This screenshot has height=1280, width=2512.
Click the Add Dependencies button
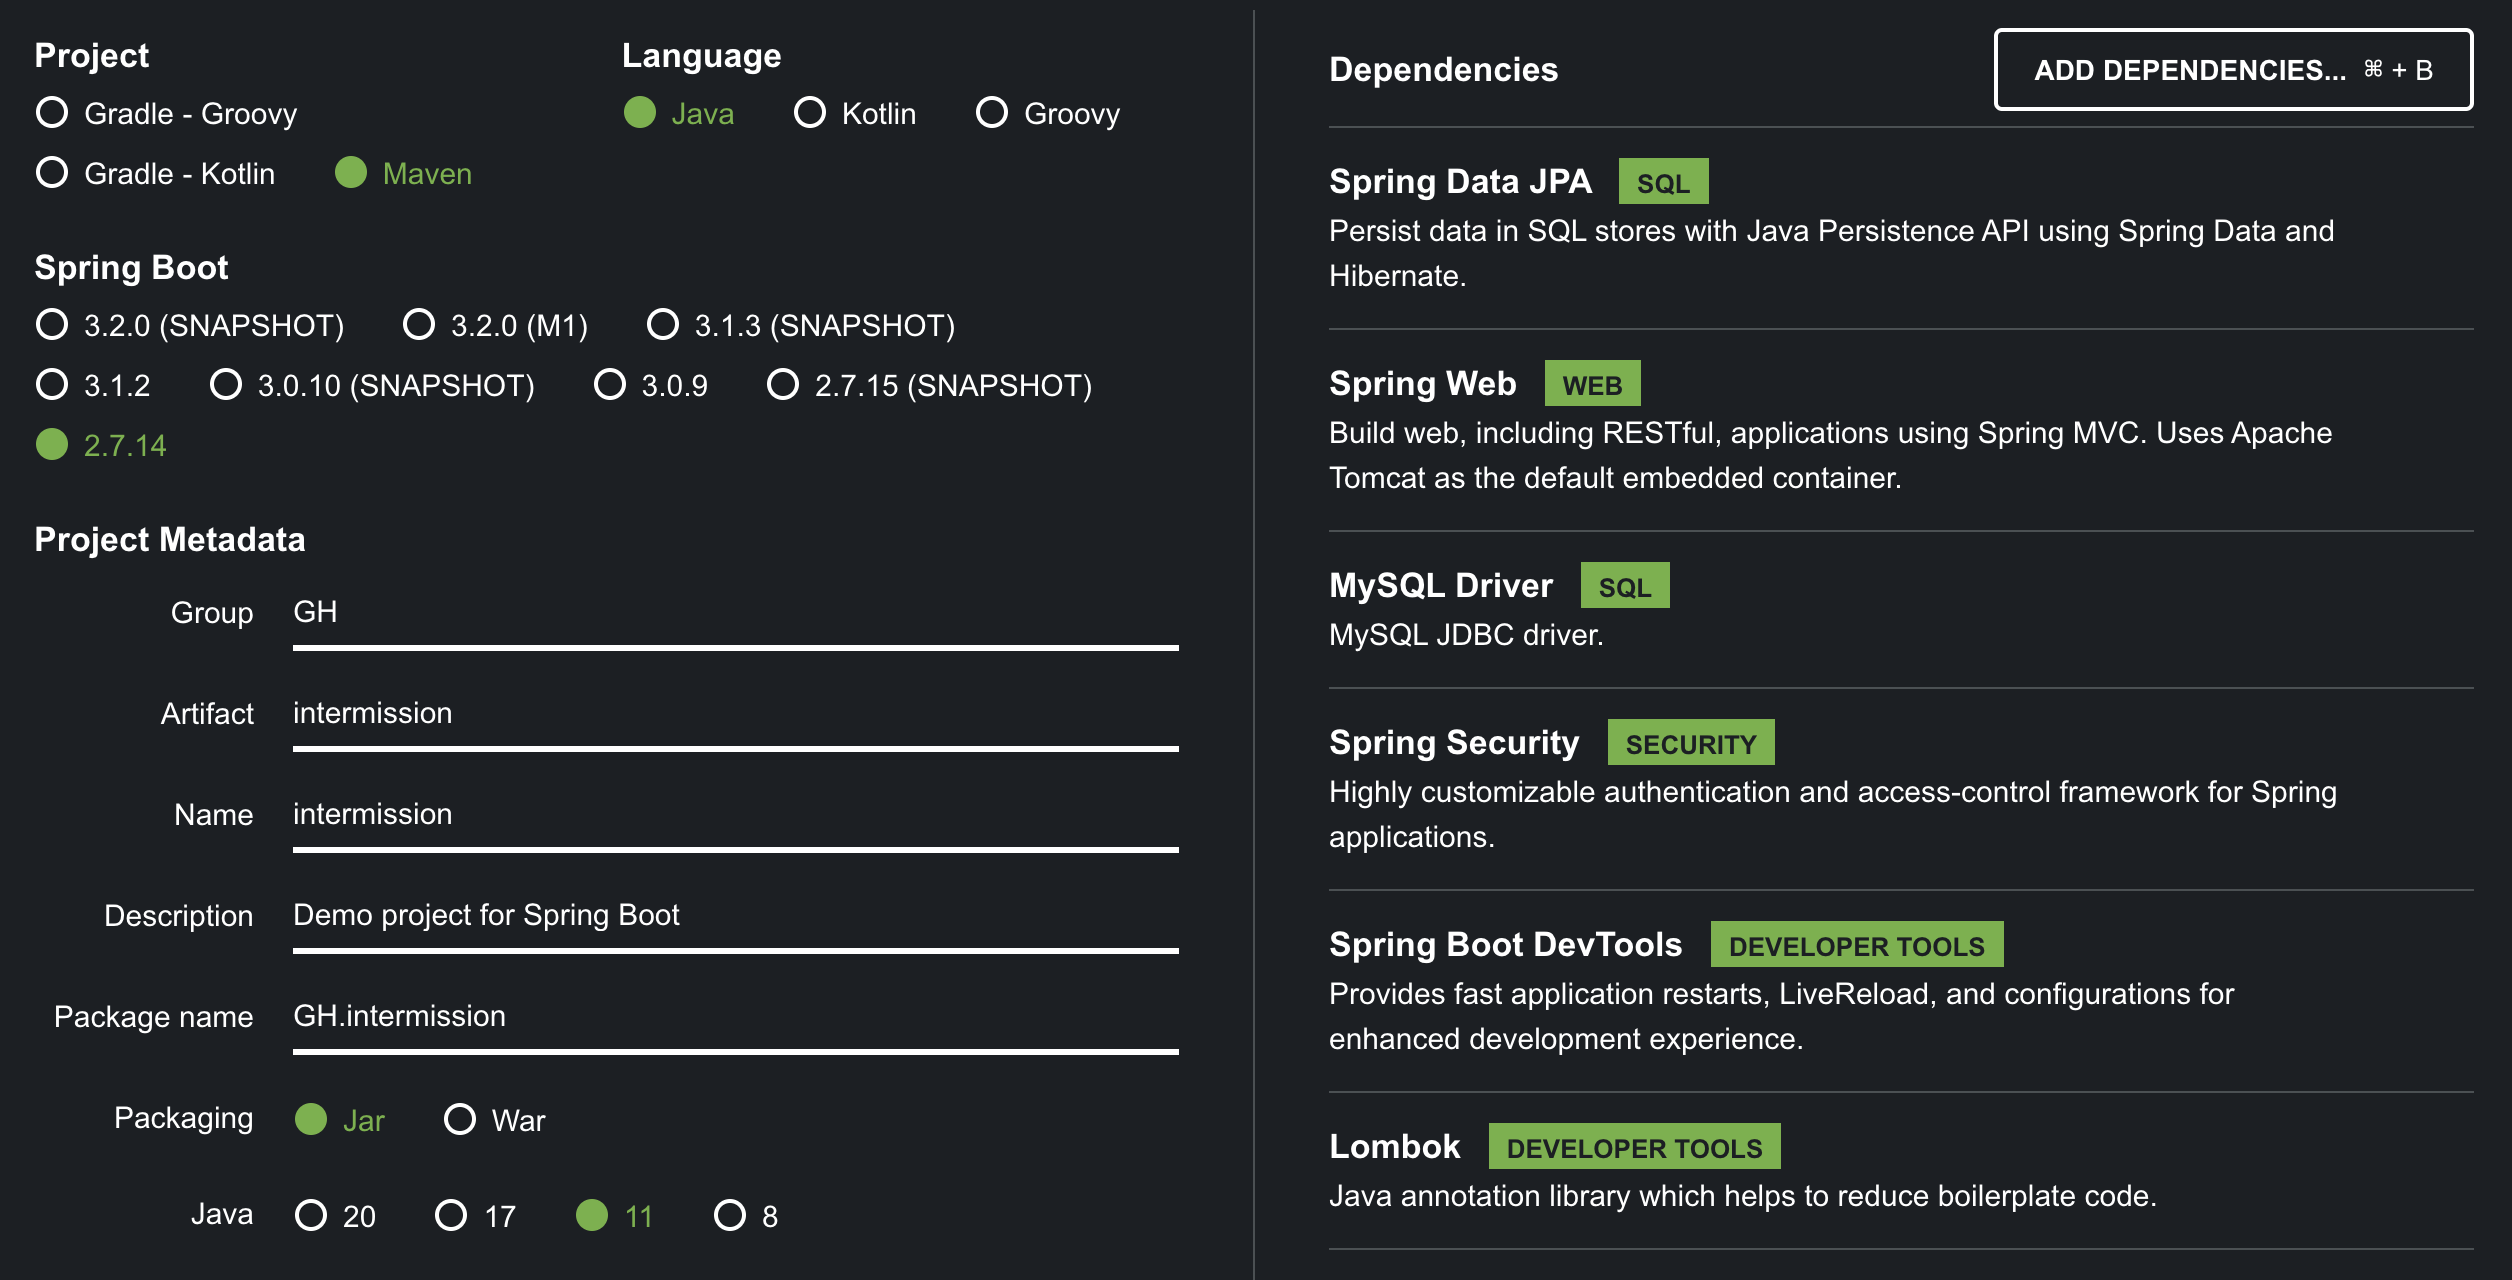(2232, 70)
